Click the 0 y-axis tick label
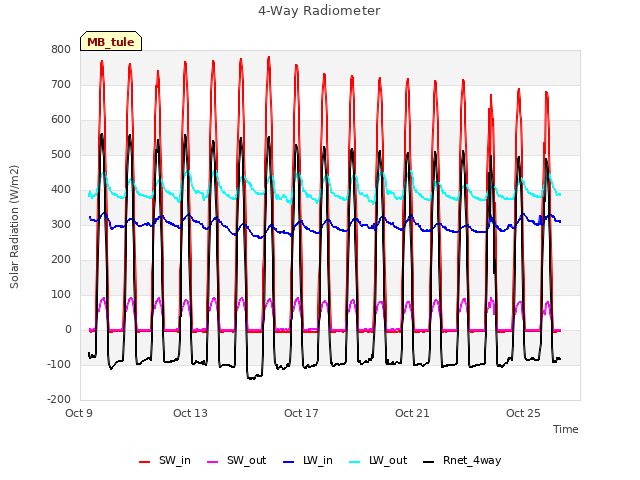640x480 pixels. coord(68,330)
